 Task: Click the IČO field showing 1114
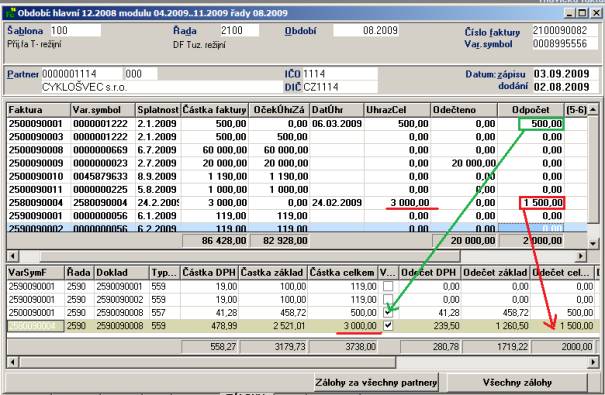point(340,74)
